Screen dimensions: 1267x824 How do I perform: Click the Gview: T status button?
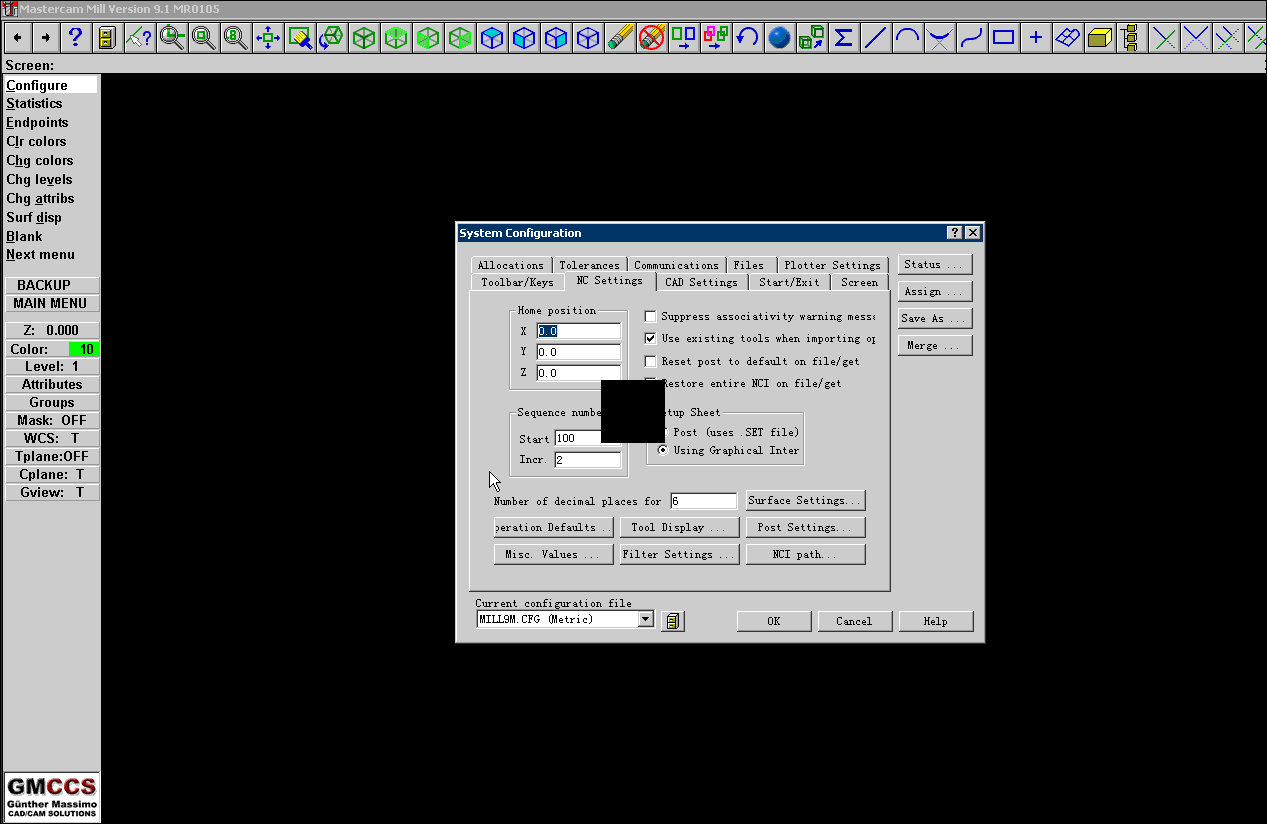tap(51, 492)
